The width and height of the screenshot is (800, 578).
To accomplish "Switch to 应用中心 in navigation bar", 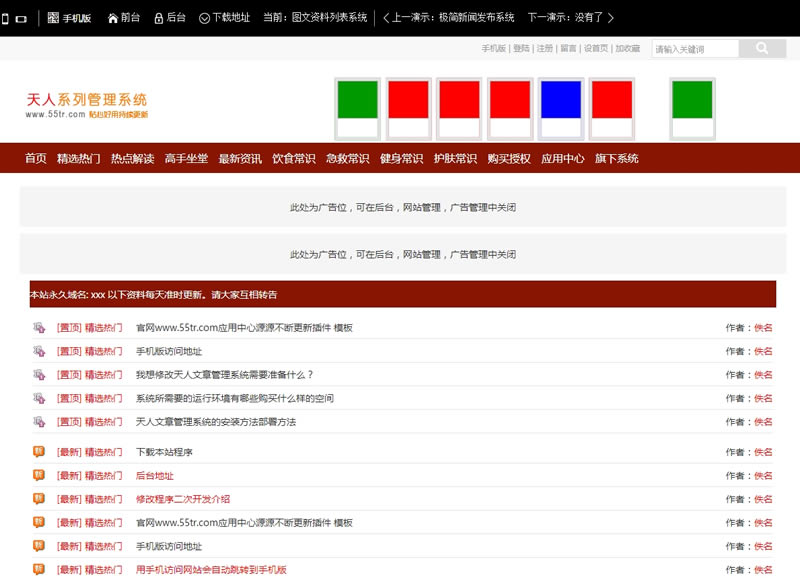I will (x=562, y=158).
